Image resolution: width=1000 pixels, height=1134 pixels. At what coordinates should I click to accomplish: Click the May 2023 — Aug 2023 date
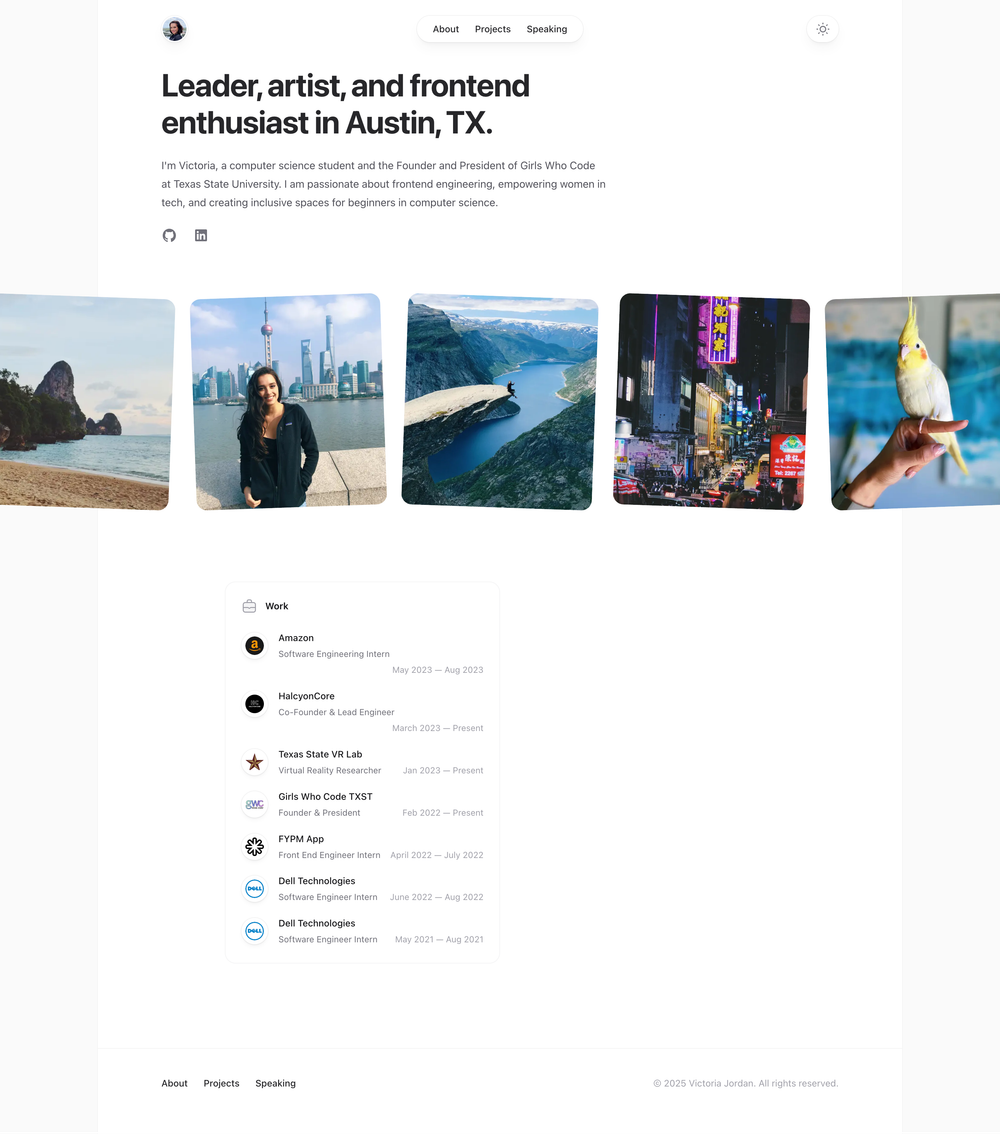coord(437,670)
